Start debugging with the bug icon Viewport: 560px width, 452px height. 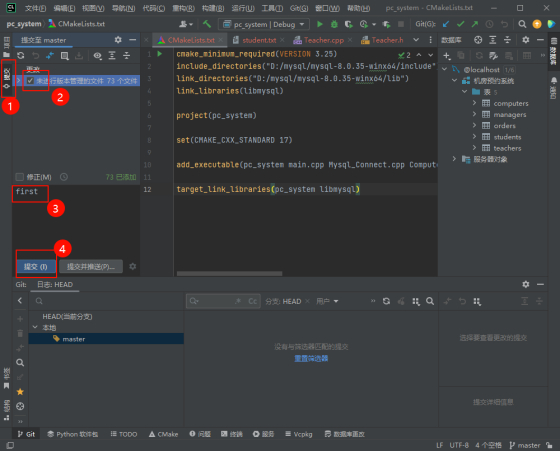tap(334, 24)
